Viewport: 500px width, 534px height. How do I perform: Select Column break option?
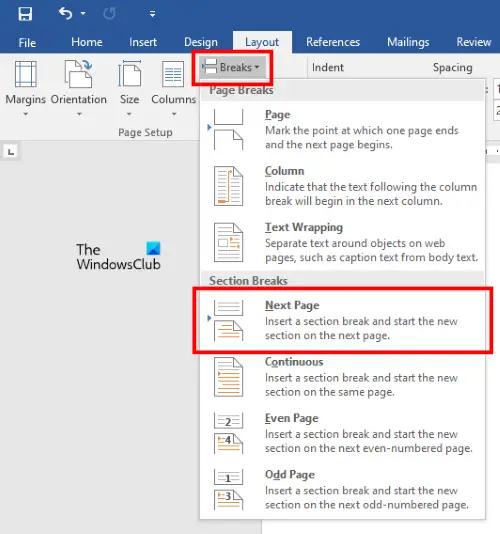pyautogui.click(x=342, y=186)
